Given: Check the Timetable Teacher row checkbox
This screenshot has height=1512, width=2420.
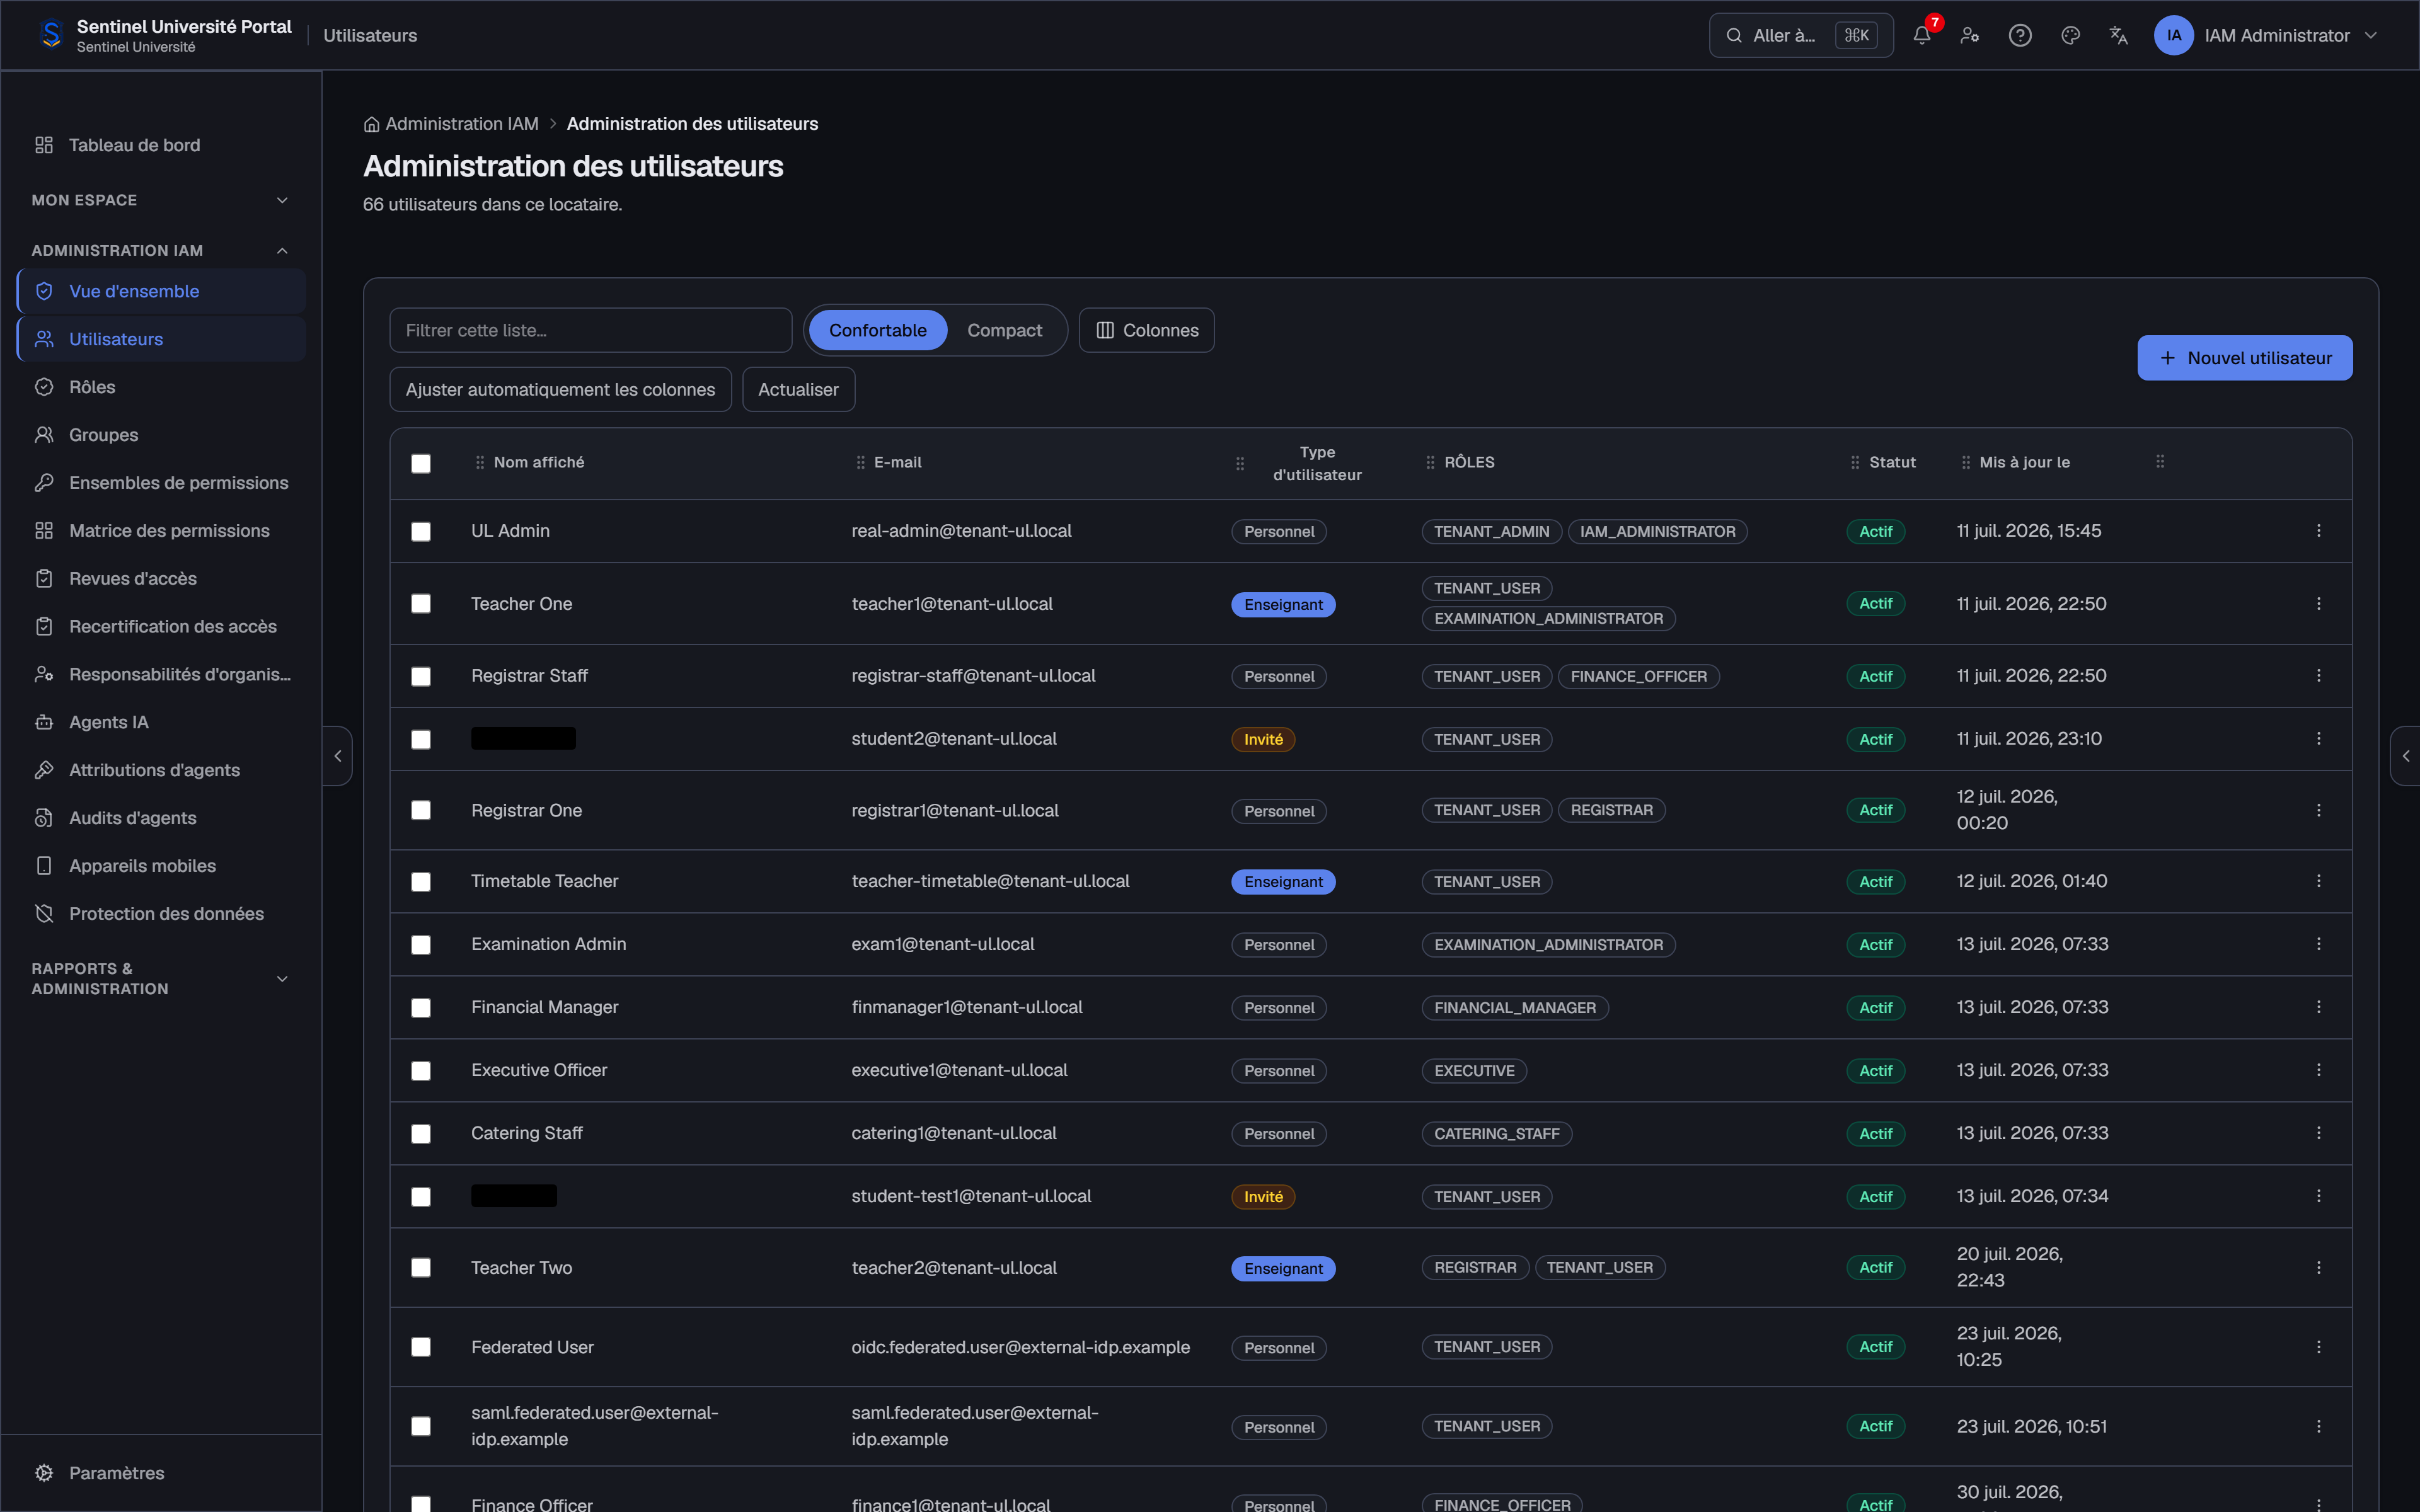Looking at the screenshot, I should [421, 881].
